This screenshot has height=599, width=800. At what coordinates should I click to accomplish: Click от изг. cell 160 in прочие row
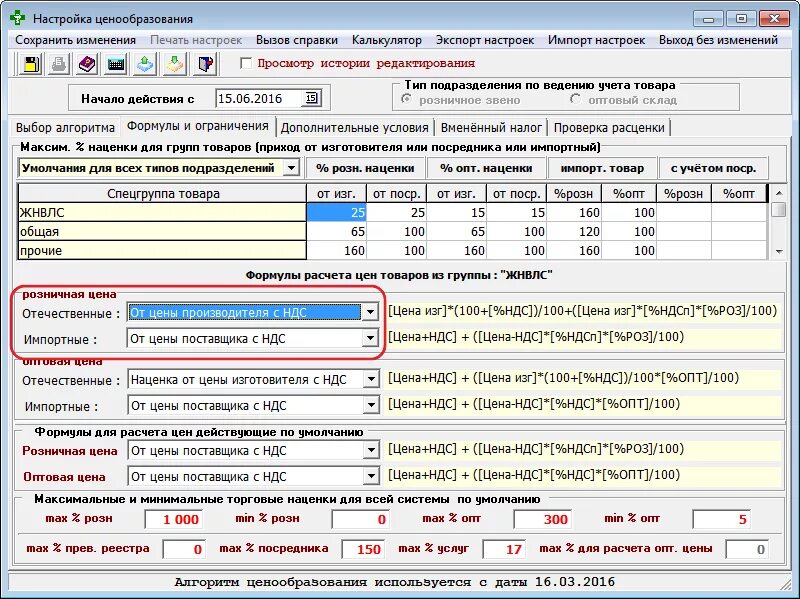(x=337, y=250)
